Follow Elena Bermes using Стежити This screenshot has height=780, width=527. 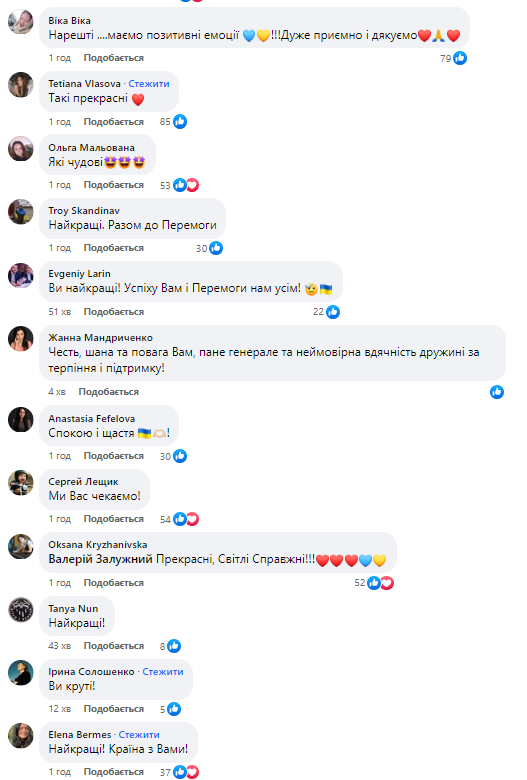click(139, 735)
